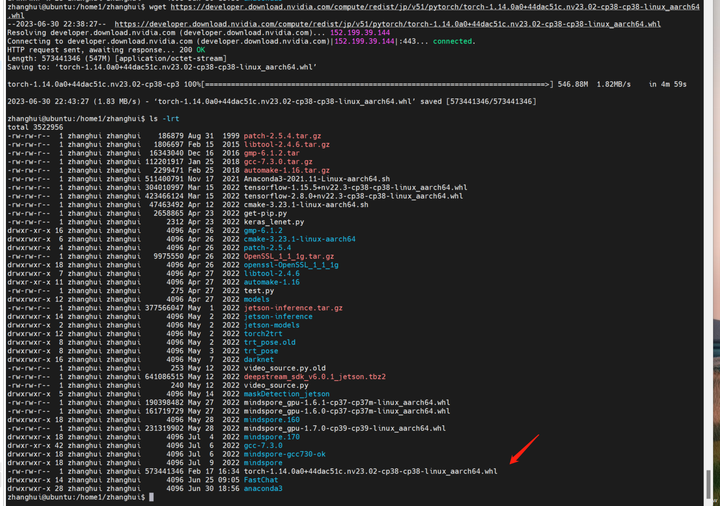Image resolution: width=720 pixels, height=506 pixels.
Task: Select file name video_source.py
Action: coord(276,386)
